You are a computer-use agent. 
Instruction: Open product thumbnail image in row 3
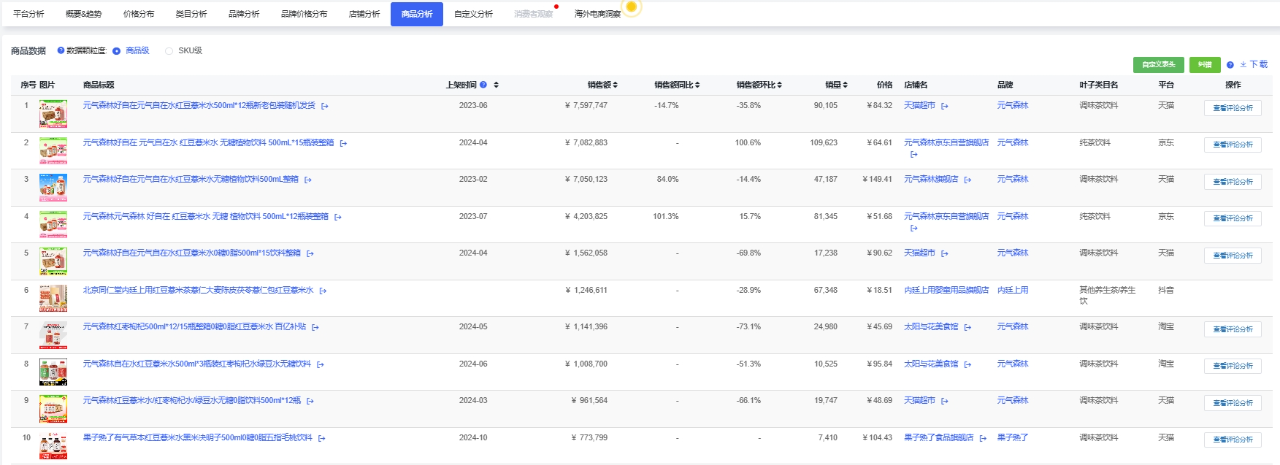coord(52,188)
